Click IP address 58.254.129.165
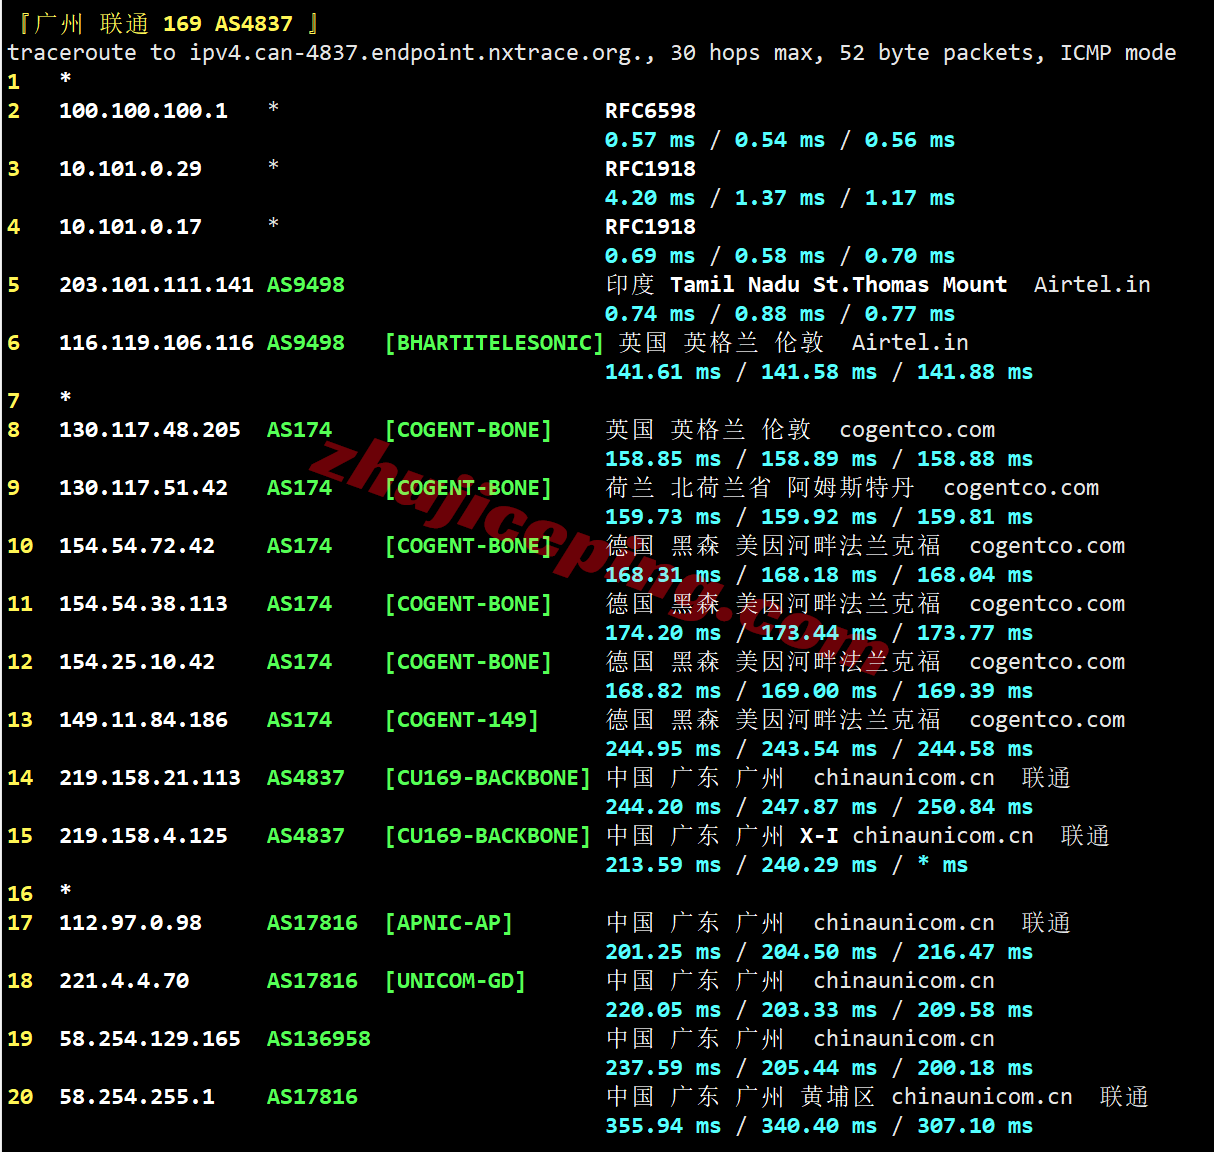The width and height of the screenshot is (1214, 1152). pos(150,1039)
